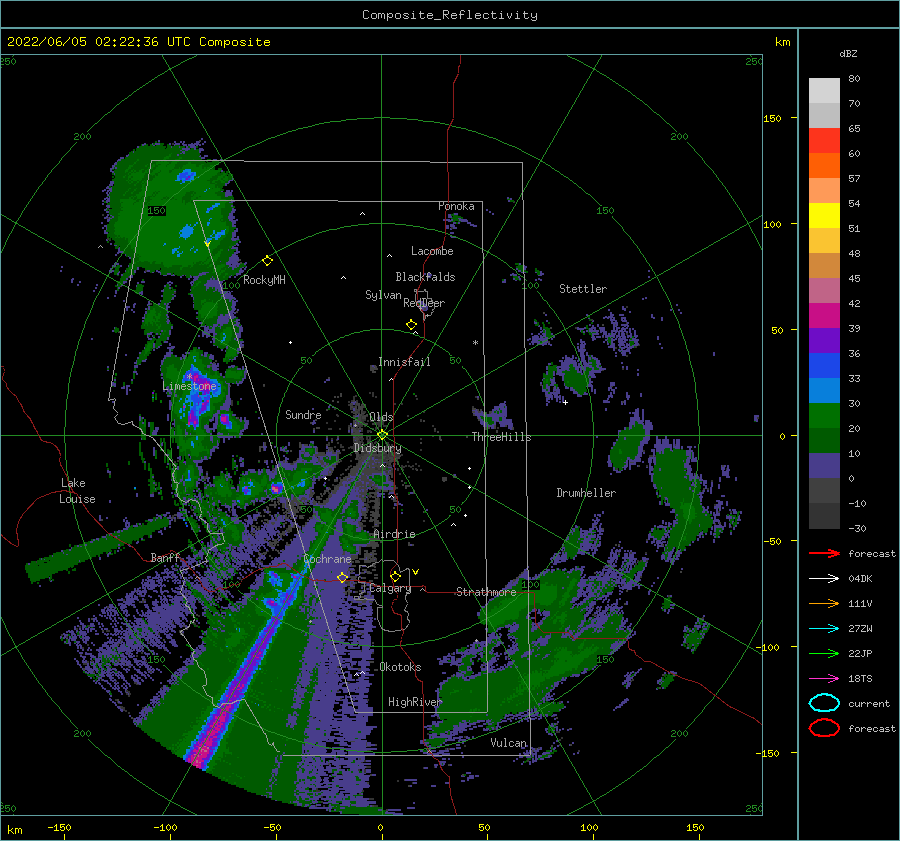Click the RedDeer city label

[424, 303]
